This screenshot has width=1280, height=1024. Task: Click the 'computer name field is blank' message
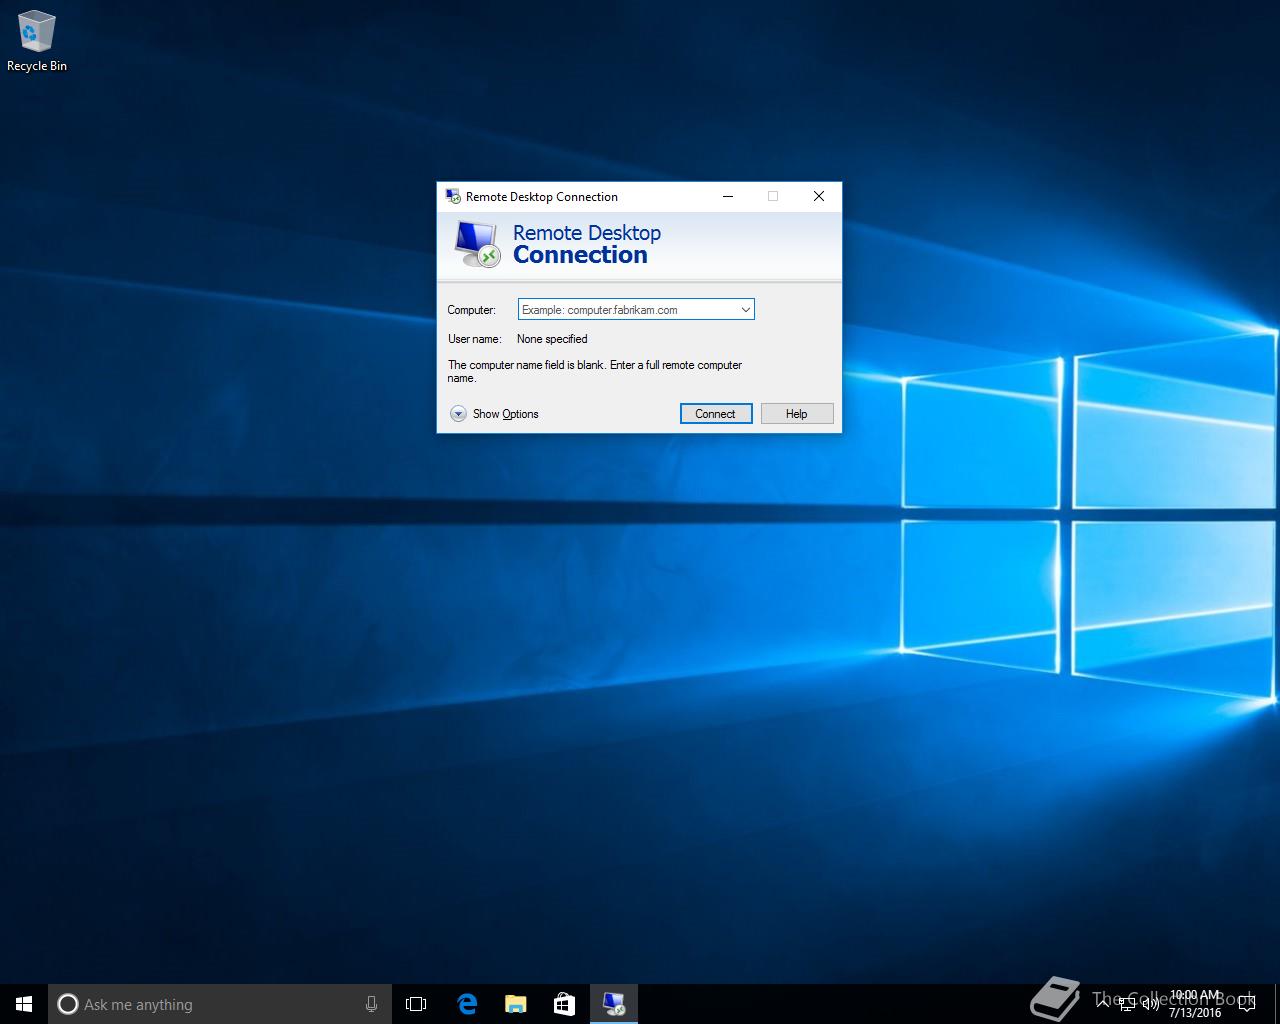(x=595, y=372)
